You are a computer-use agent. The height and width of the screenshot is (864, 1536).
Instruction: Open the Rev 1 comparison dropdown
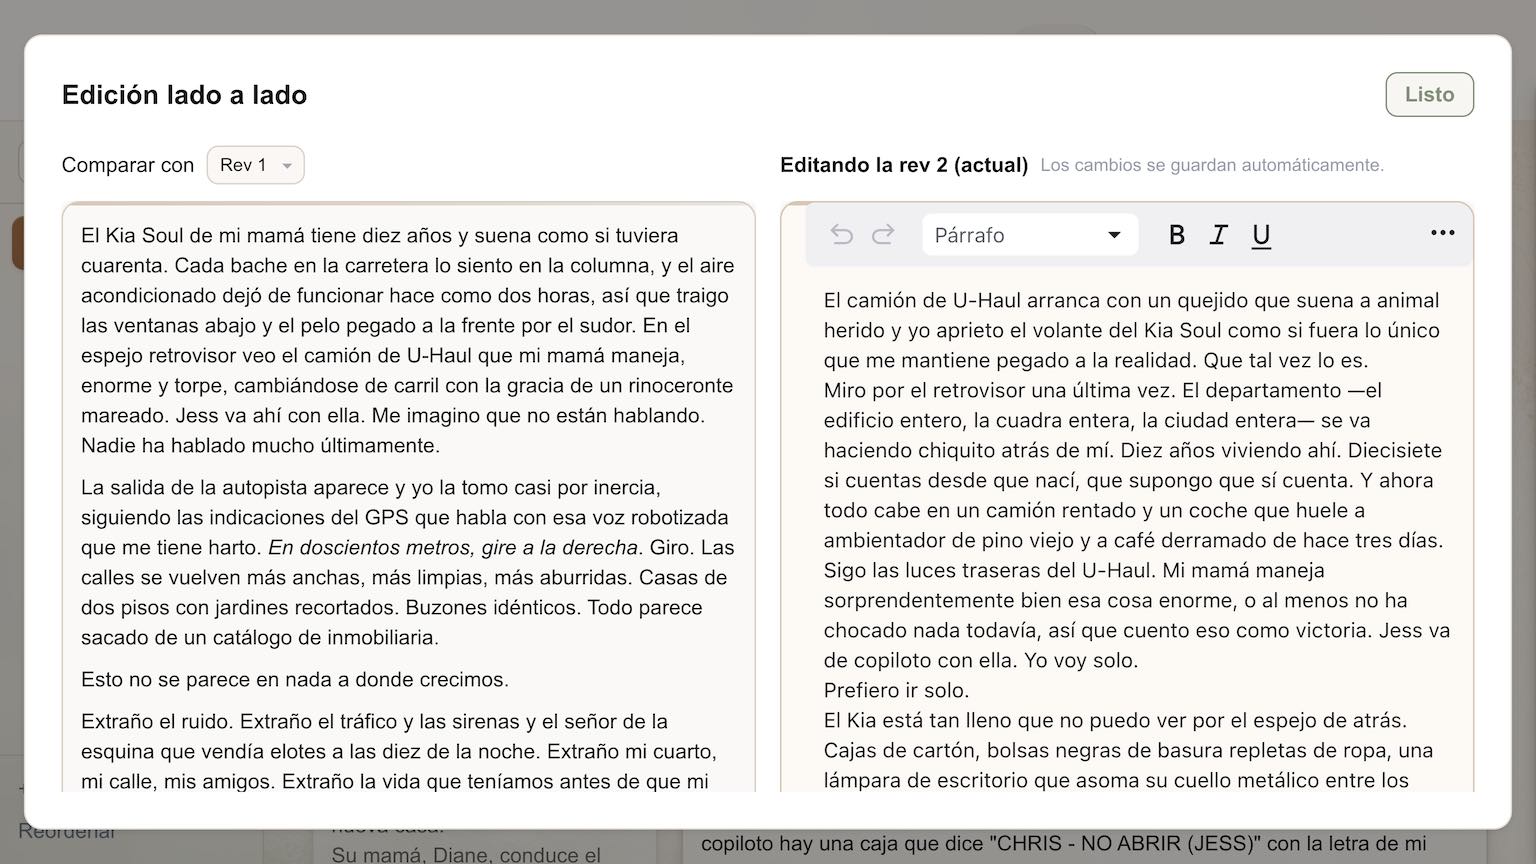pos(256,165)
